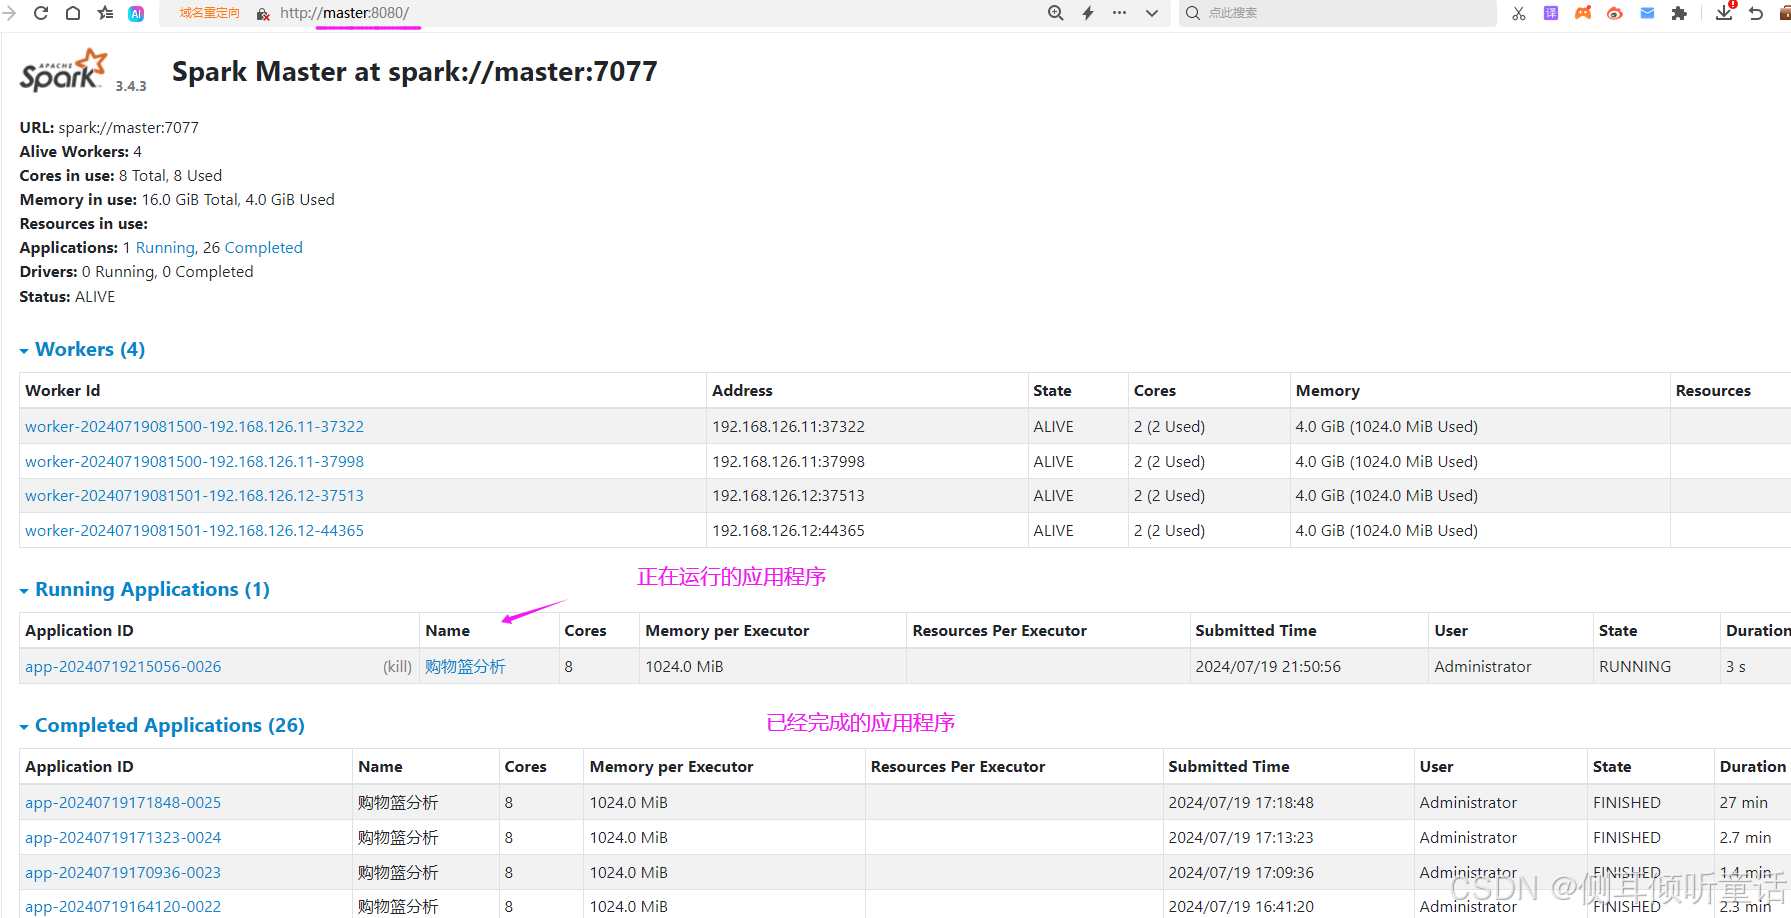Click the zoom magnifier icon in address bar
The height and width of the screenshot is (918, 1791).
1056,13
